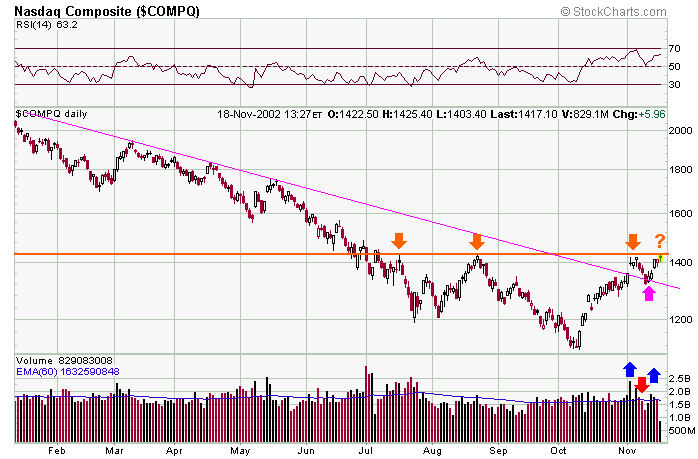Click the V:829.1M volume value

pos(585,114)
